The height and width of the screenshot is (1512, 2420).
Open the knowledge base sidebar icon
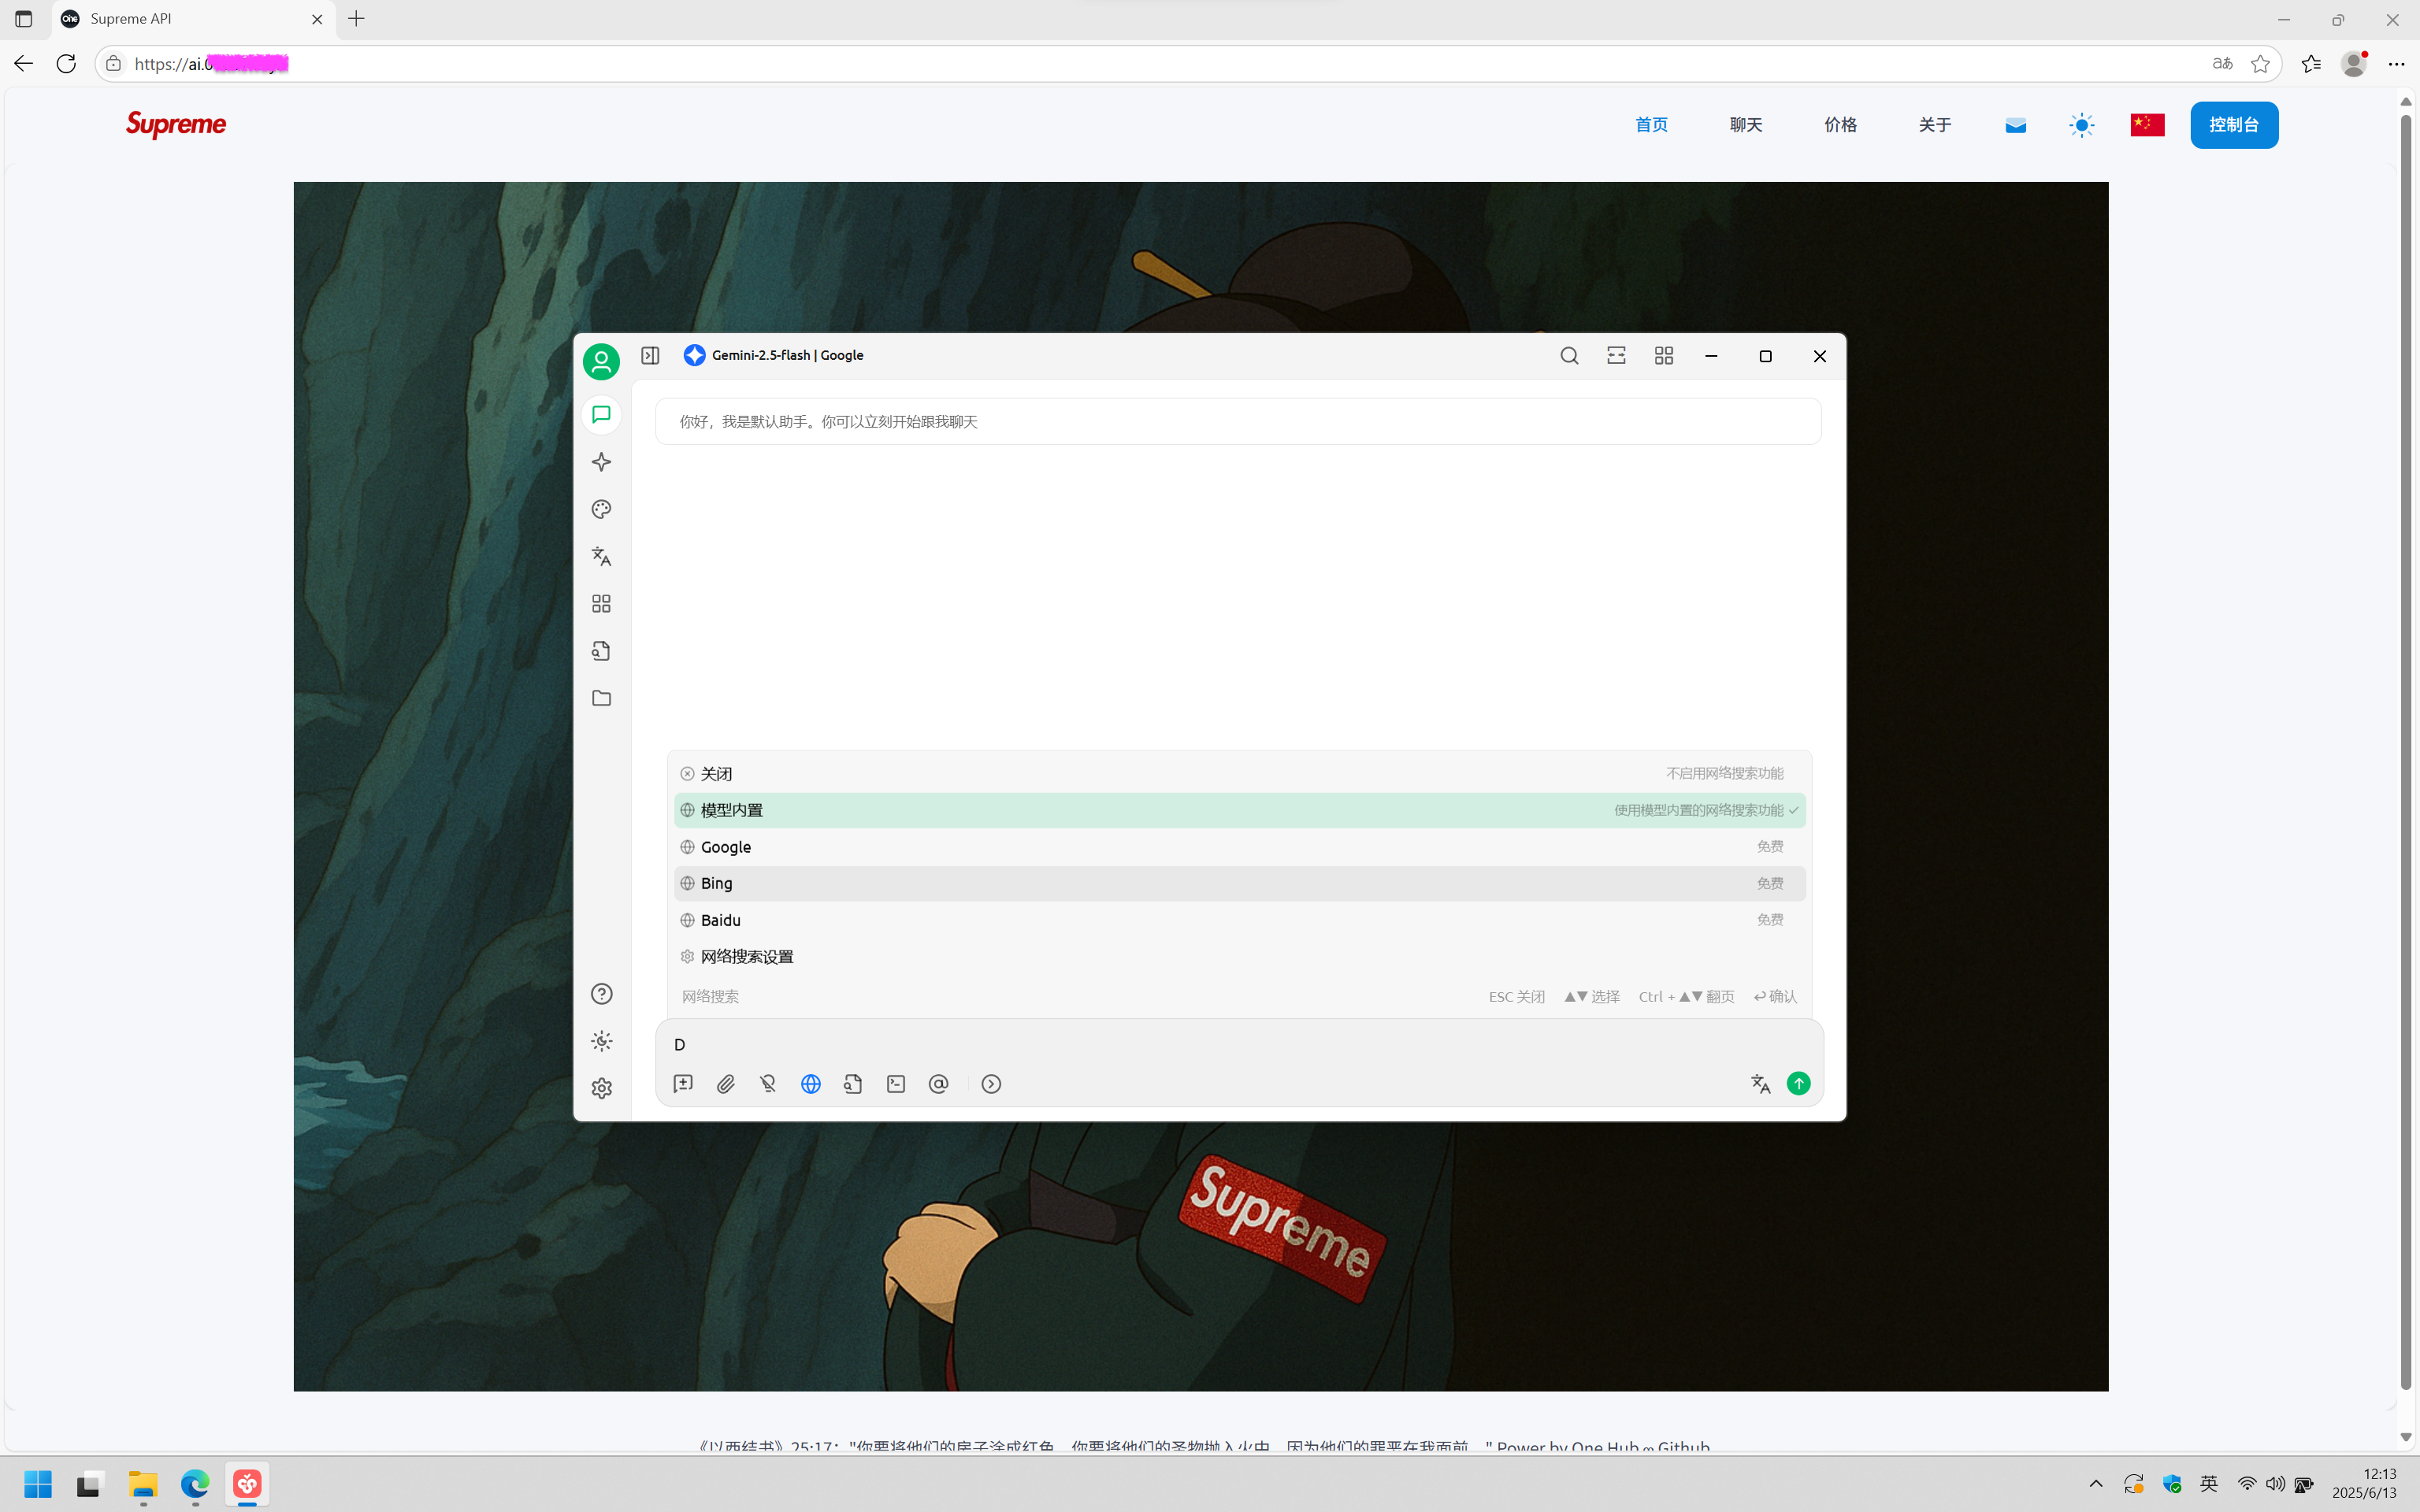point(601,651)
